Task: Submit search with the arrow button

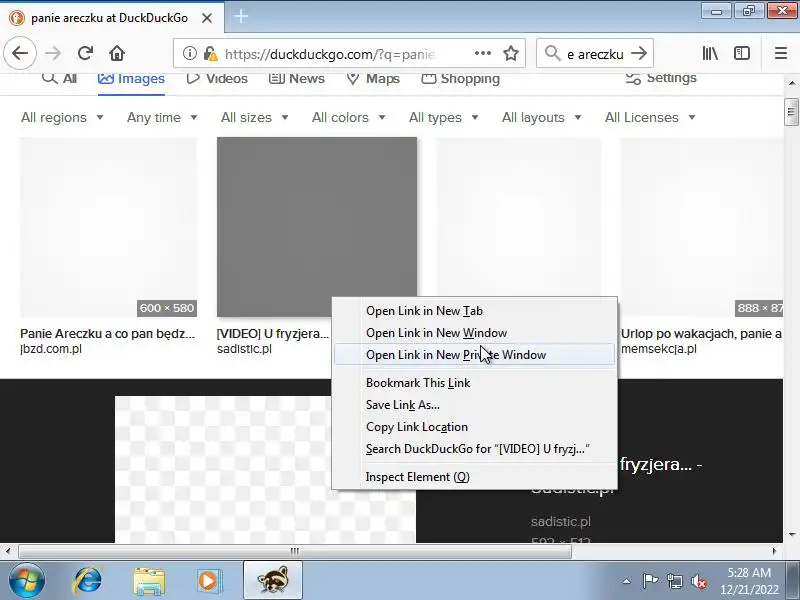Action: tap(639, 53)
